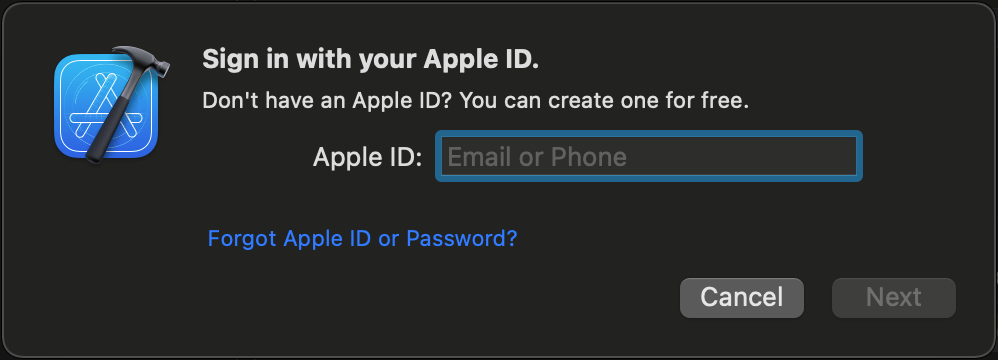The height and width of the screenshot is (360, 998).
Task: Click the letter A blueprint in Xcode icon
Action: point(95,108)
